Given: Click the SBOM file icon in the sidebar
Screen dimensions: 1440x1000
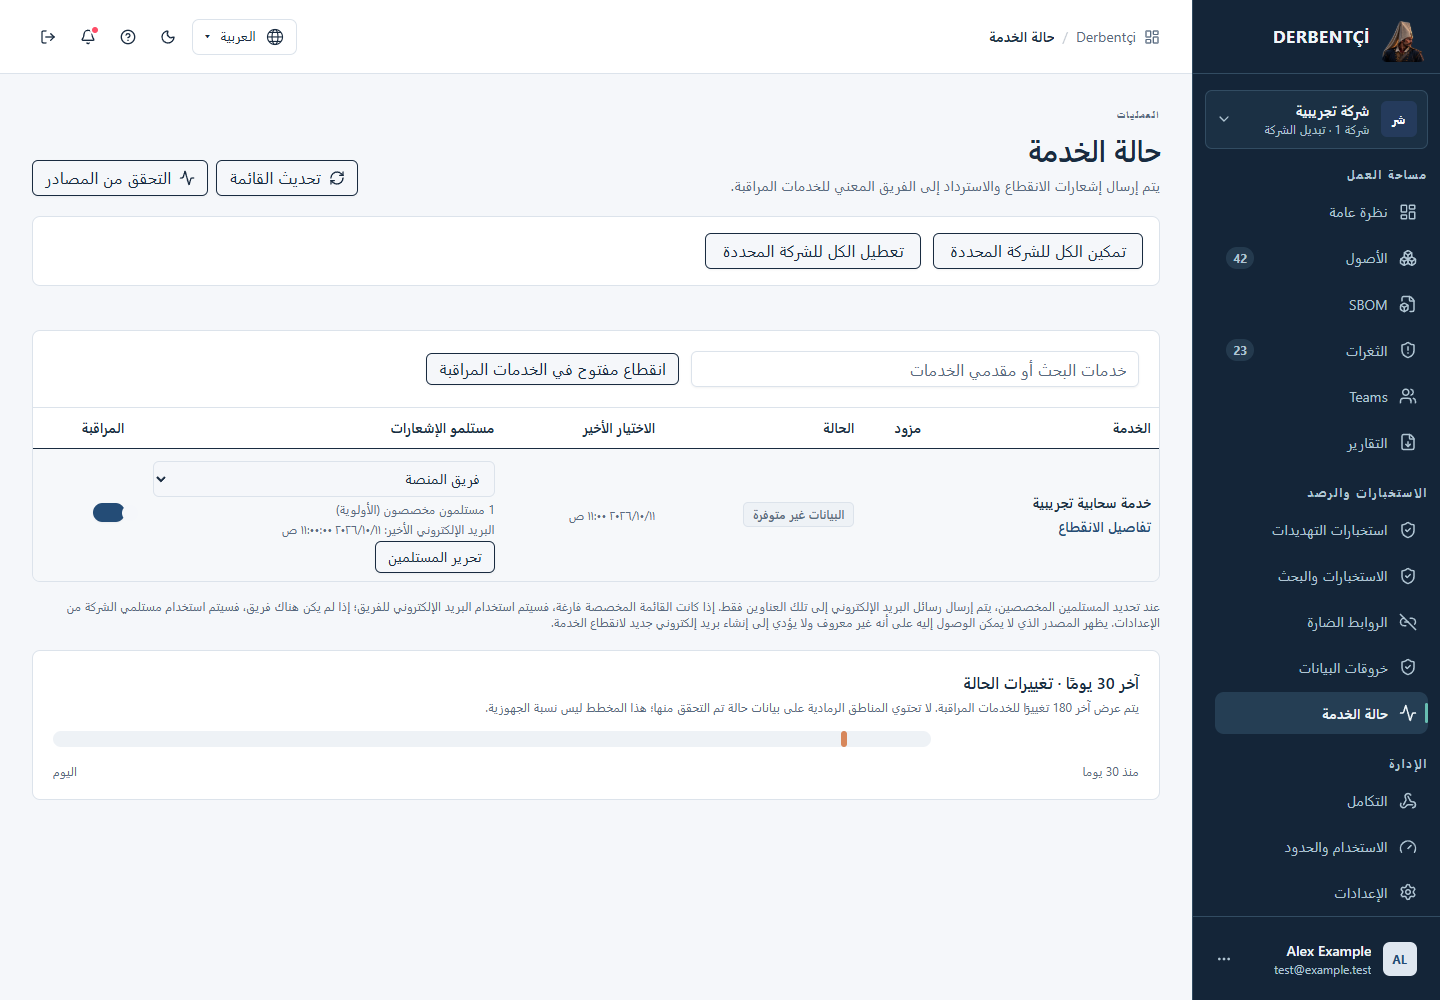Looking at the screenshot, I should pyautogui.click(x=1408, y=304).
